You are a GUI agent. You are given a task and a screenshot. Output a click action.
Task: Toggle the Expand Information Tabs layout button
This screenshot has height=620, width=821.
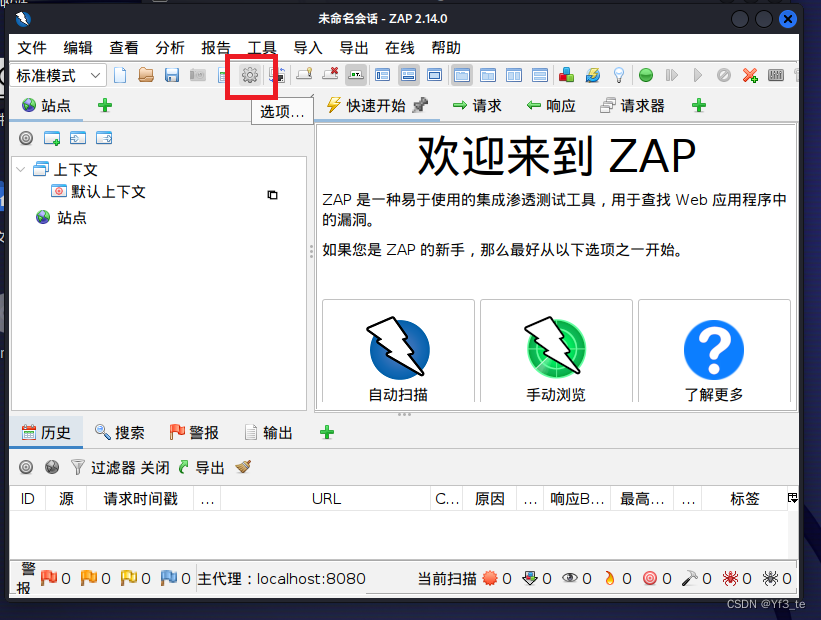pos(408,75)
